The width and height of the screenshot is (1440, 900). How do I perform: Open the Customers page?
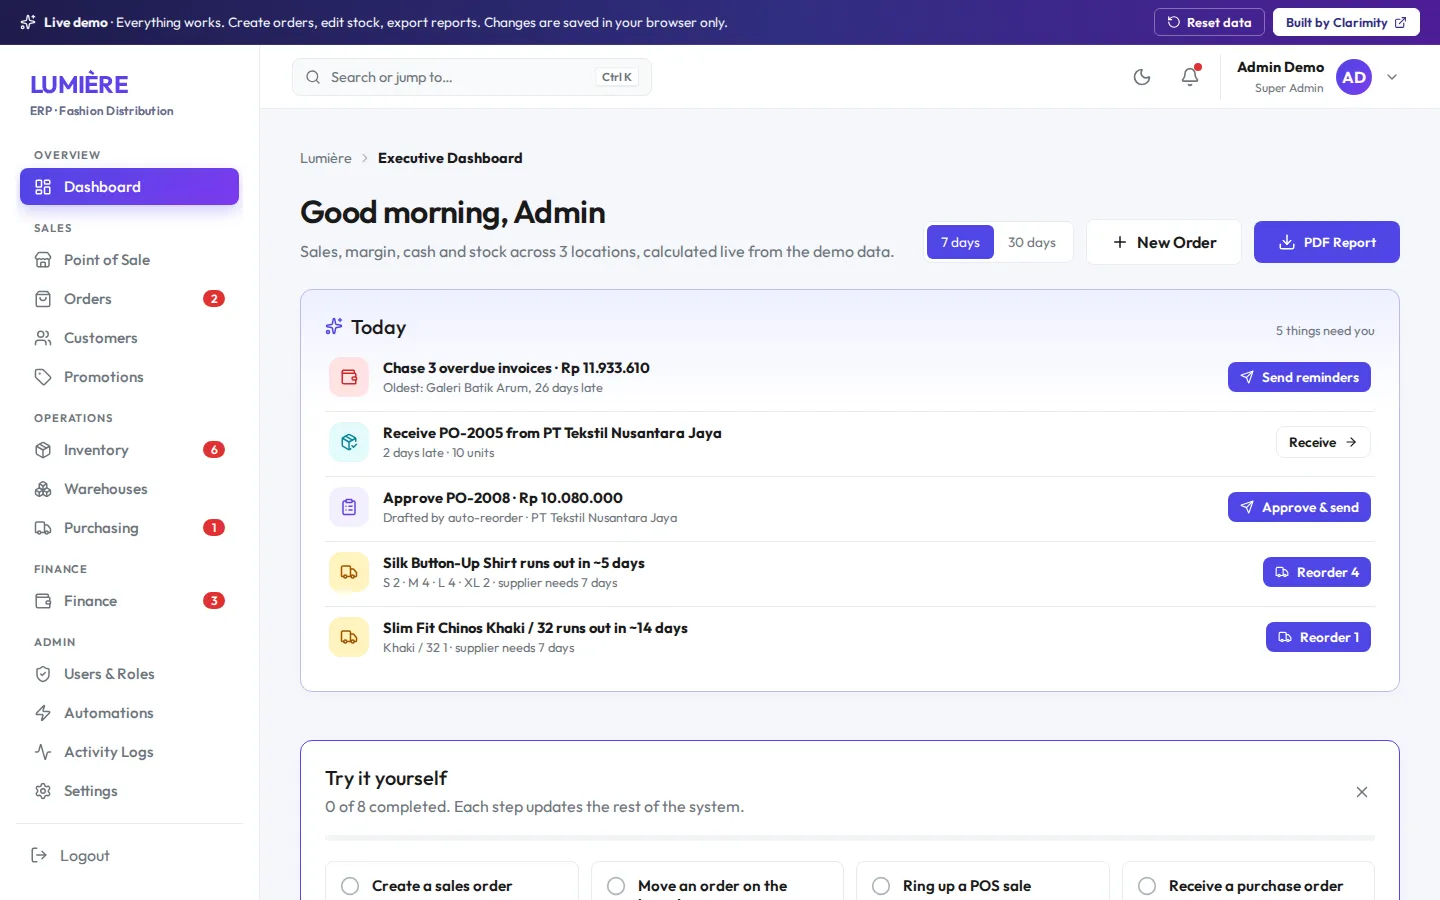coord(129,338)
